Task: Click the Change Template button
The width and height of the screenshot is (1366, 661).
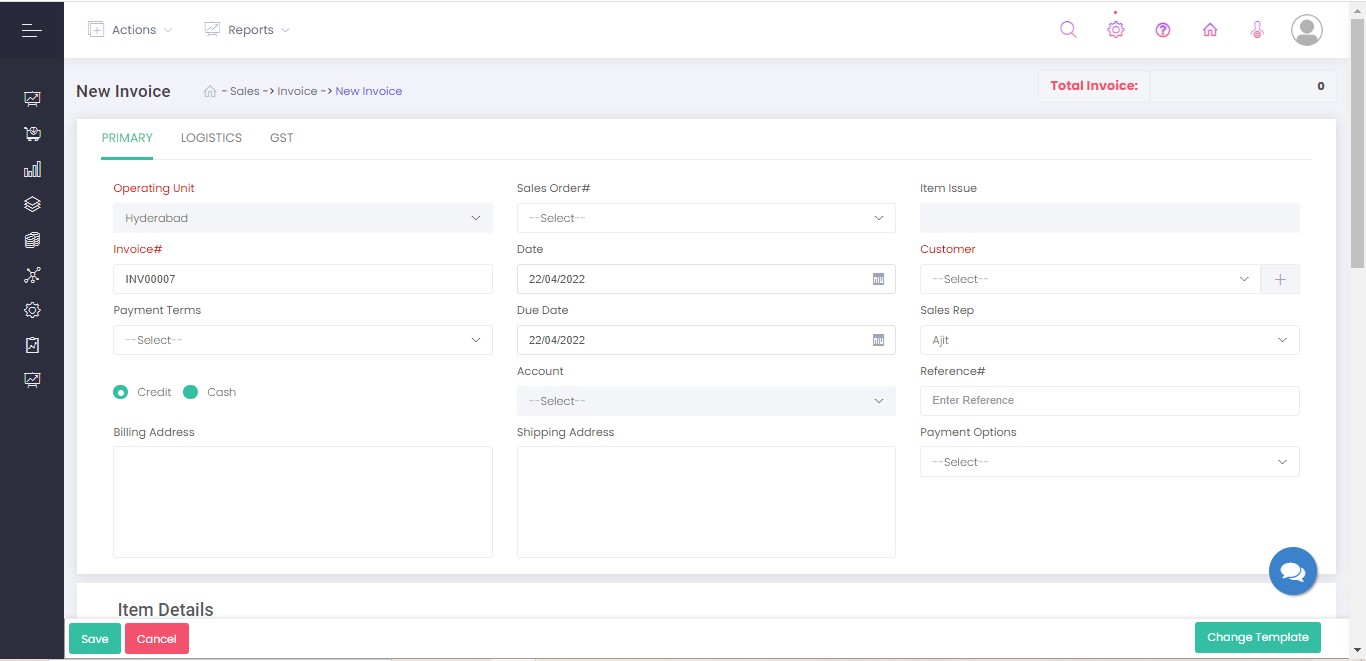Action: pos(1257,637)
